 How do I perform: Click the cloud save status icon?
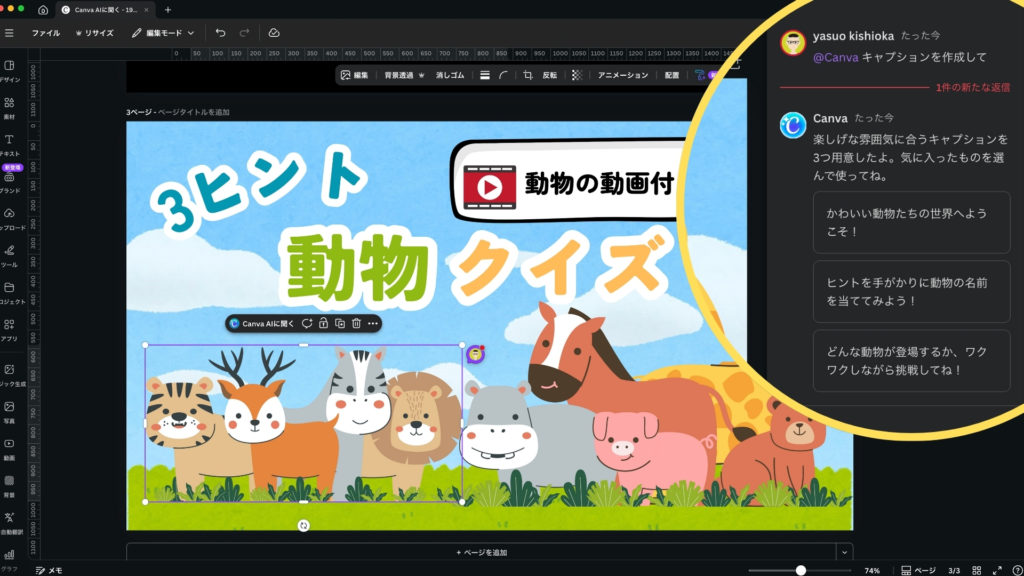click(x=274, y=33)
